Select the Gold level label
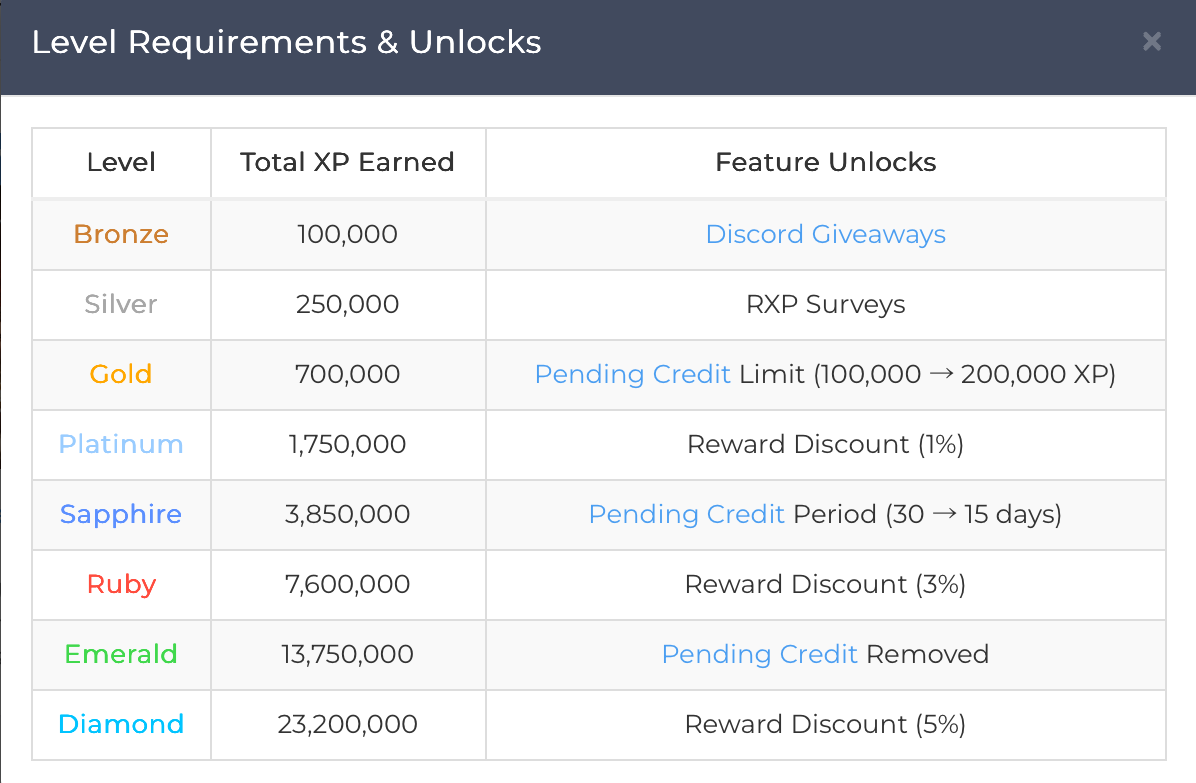This screenshot has width=1196, height=783. coord(120,374)
